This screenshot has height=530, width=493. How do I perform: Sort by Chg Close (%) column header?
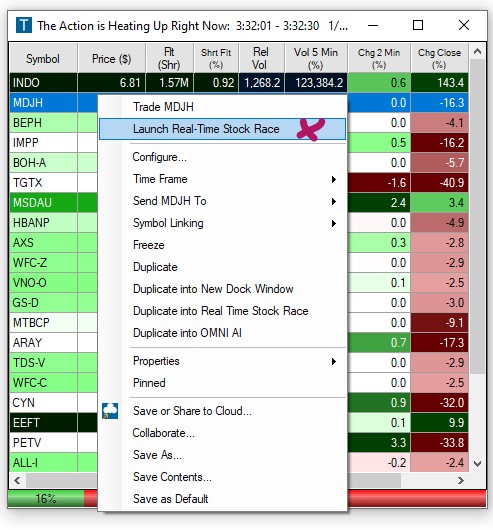click(x=439, y=58)
